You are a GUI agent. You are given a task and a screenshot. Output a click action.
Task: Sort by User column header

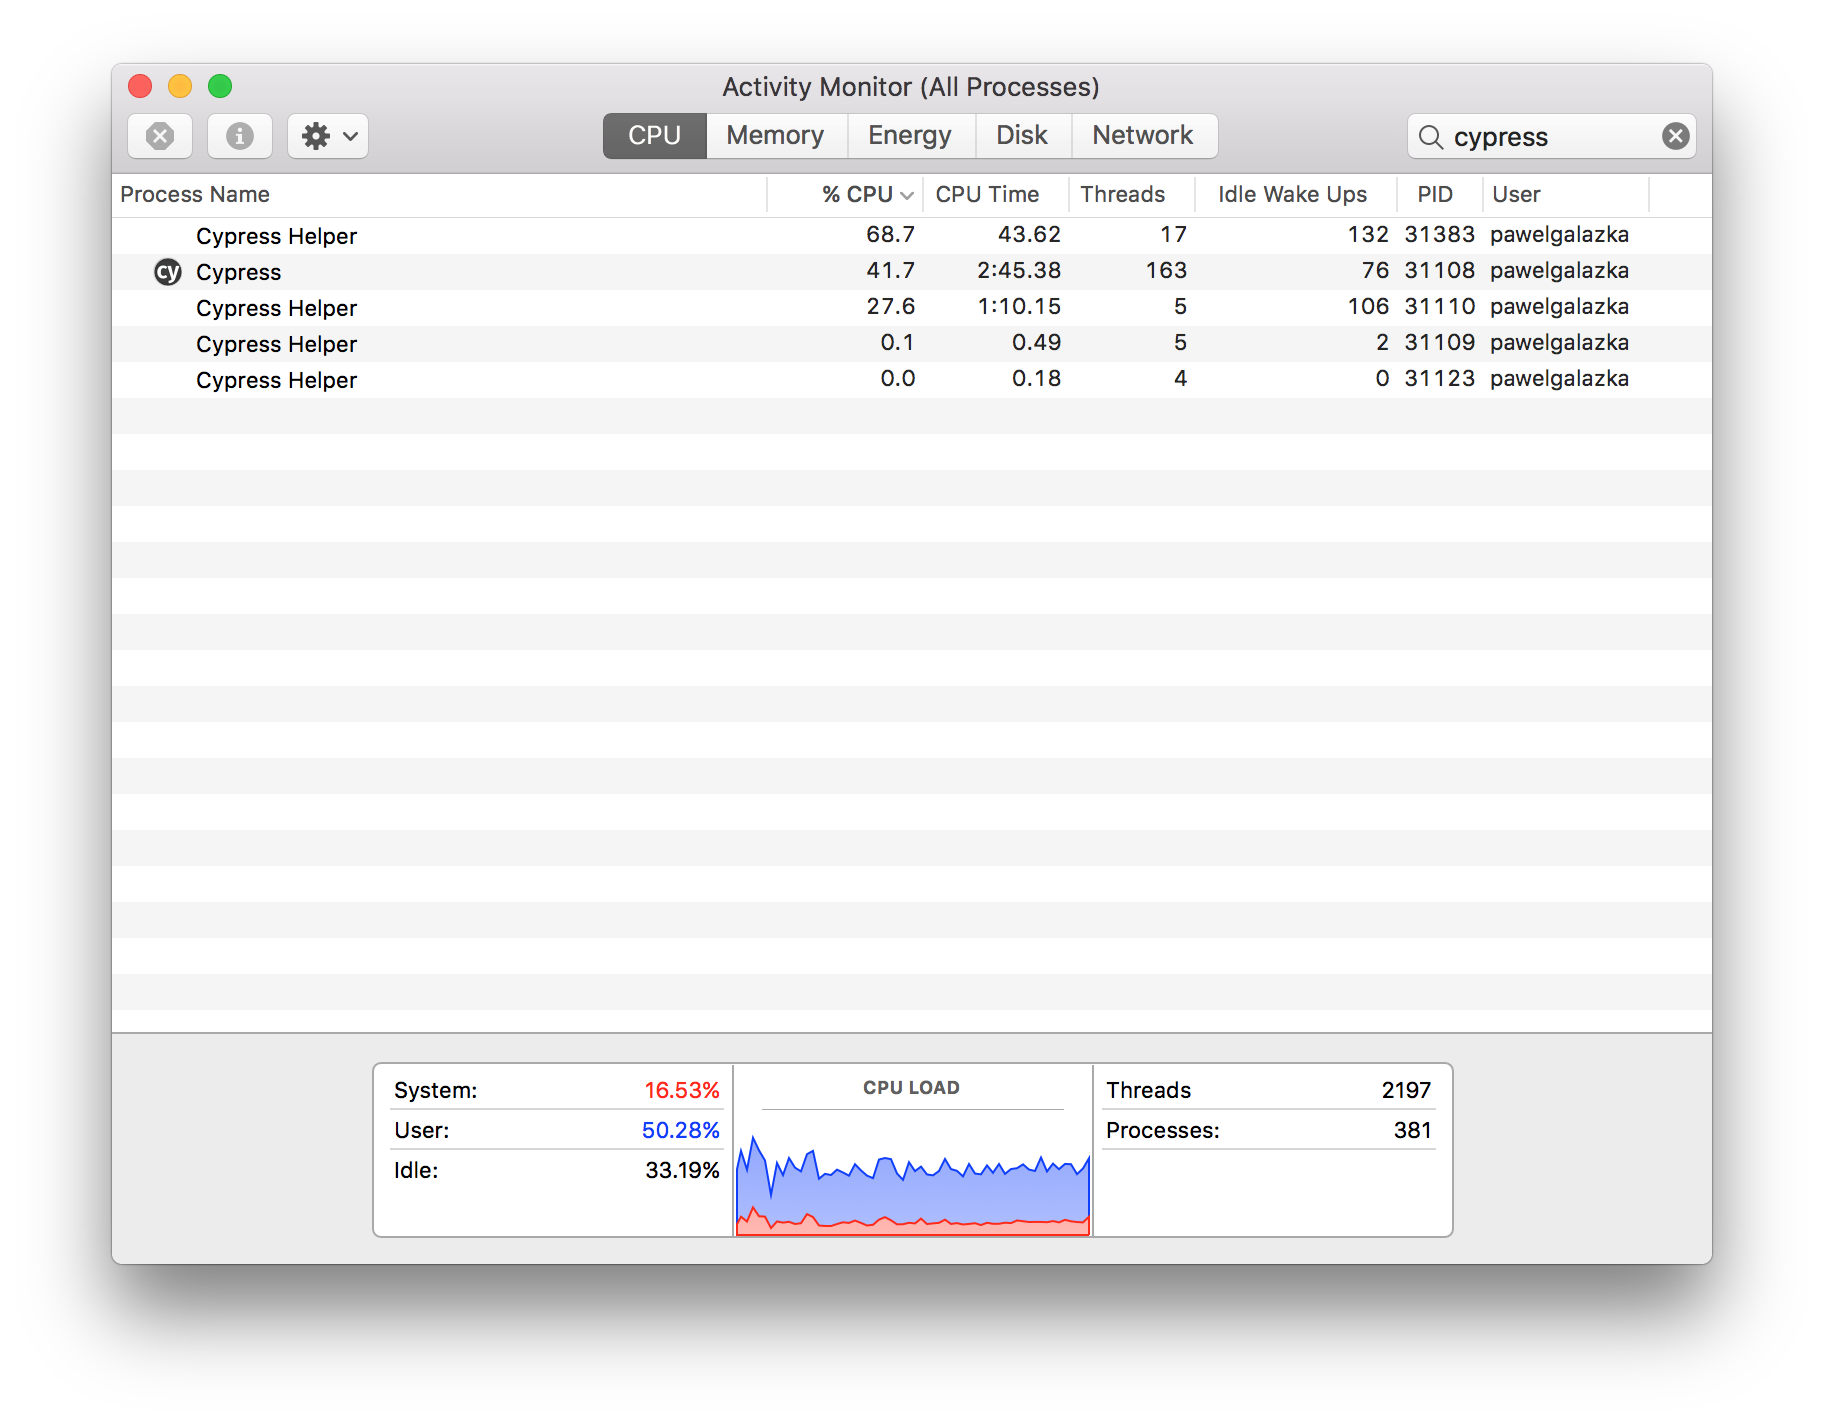point(1565,195)
